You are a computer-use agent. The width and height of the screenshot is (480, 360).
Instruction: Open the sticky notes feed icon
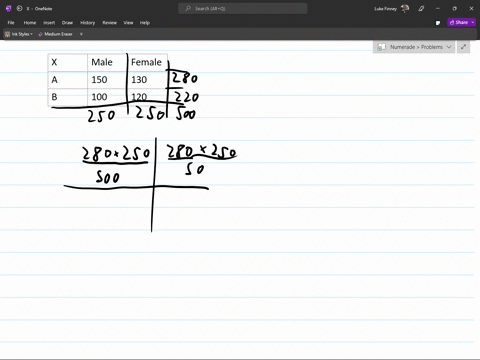click(x=438, y=23)
